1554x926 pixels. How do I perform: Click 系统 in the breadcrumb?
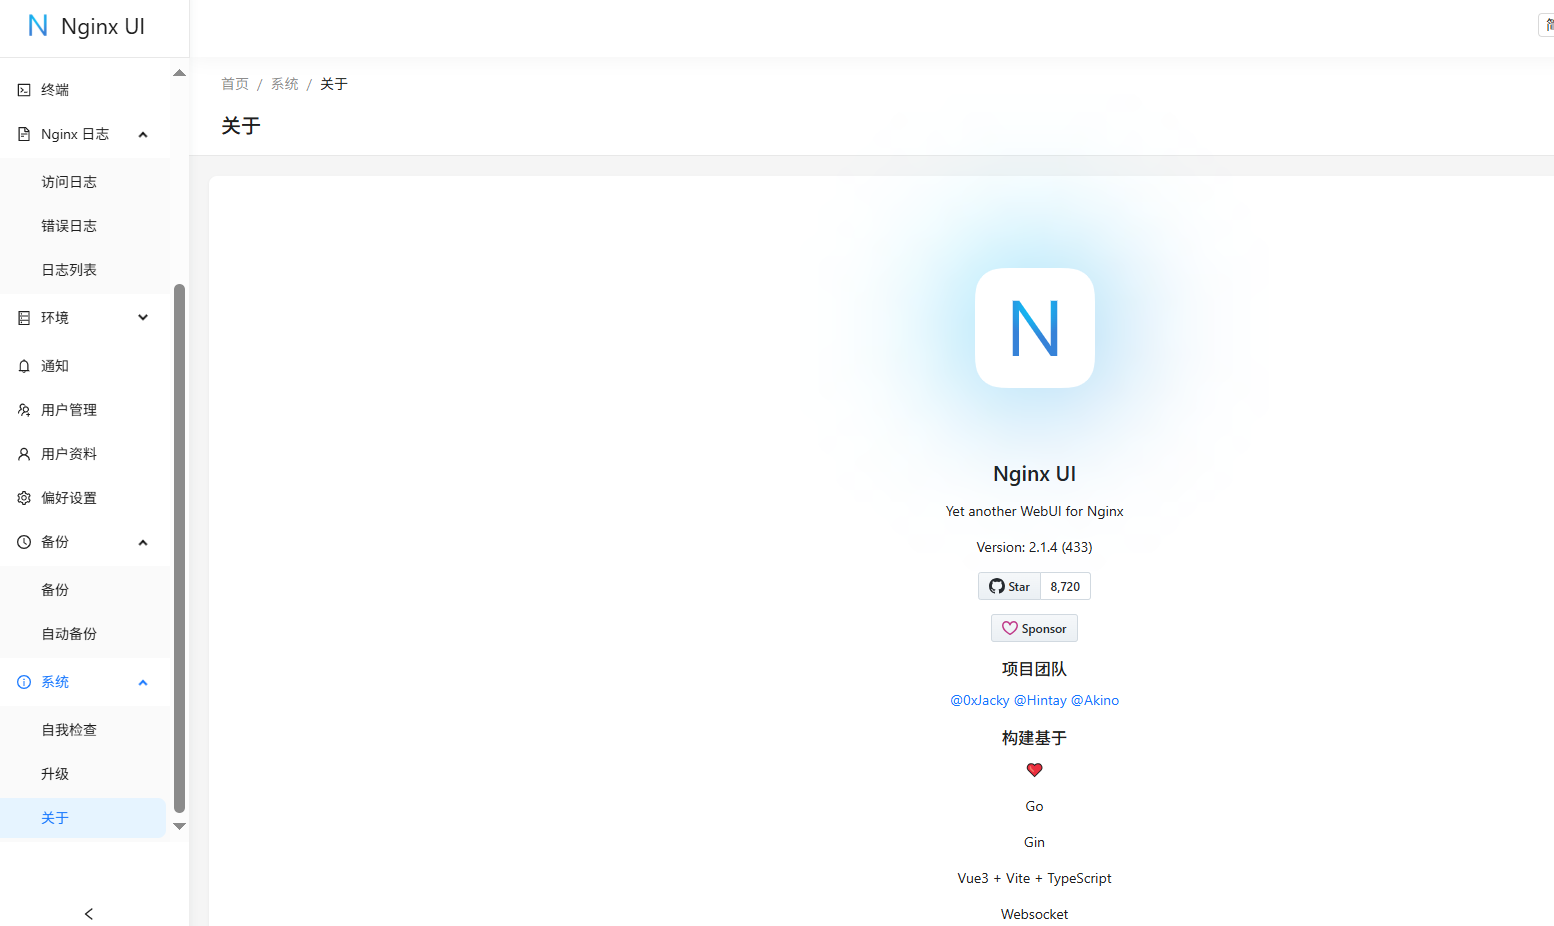(x=285, y=84)
